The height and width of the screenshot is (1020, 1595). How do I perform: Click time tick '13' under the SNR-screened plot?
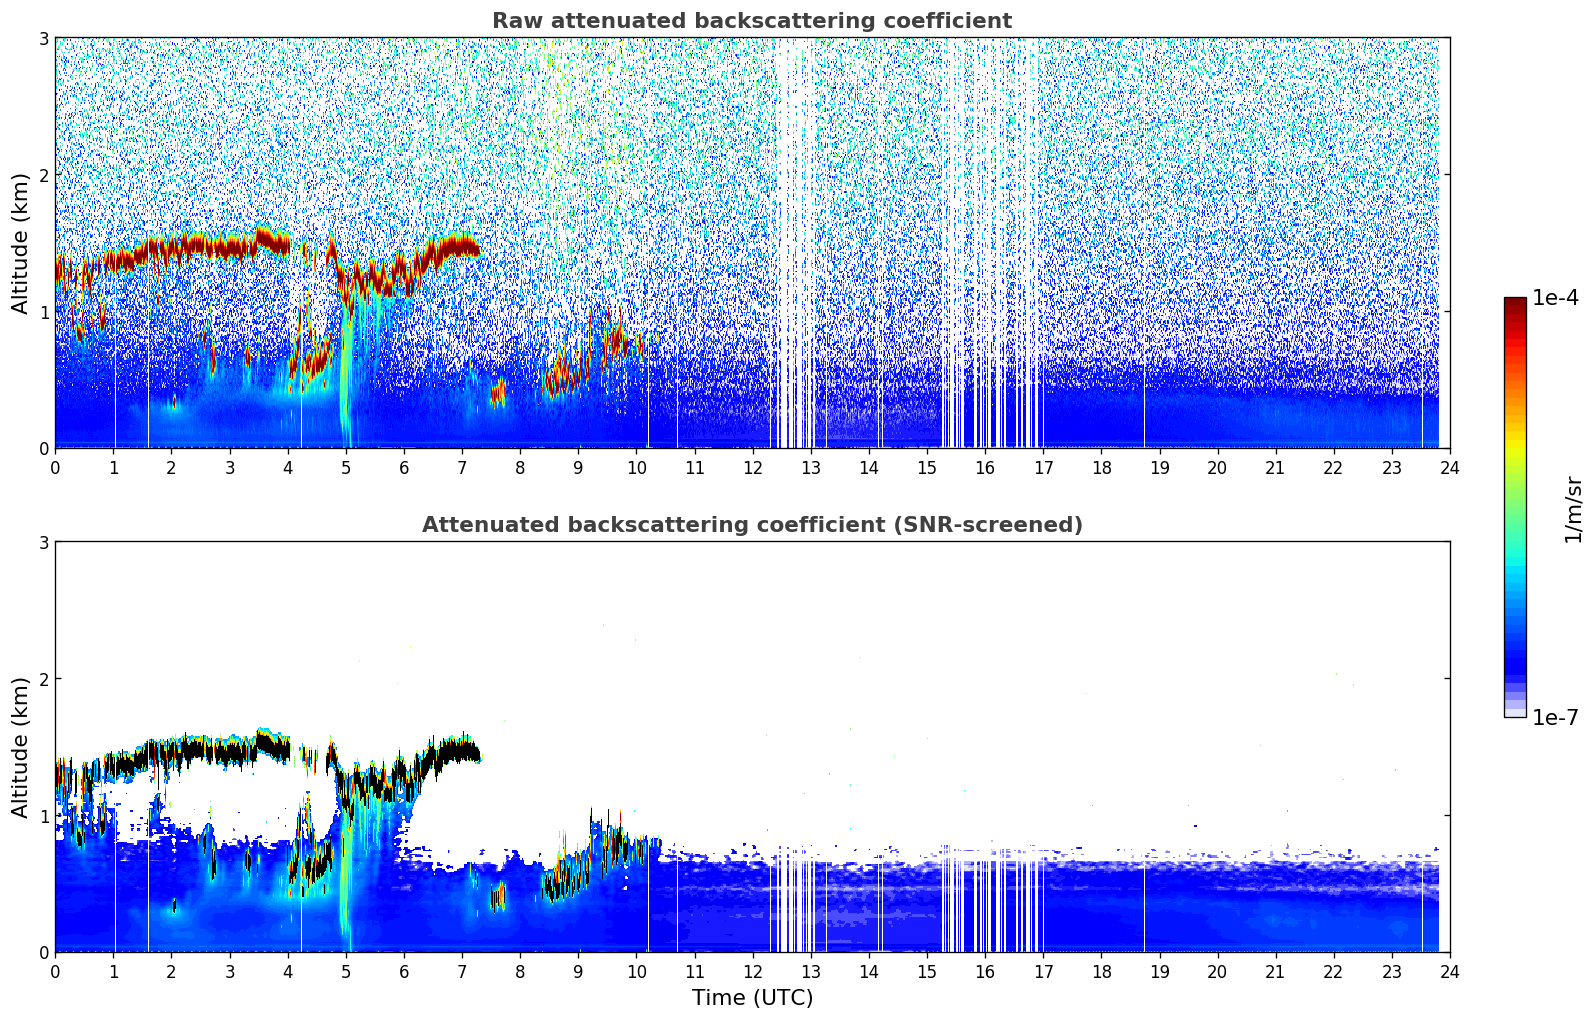tap(811, 971)
